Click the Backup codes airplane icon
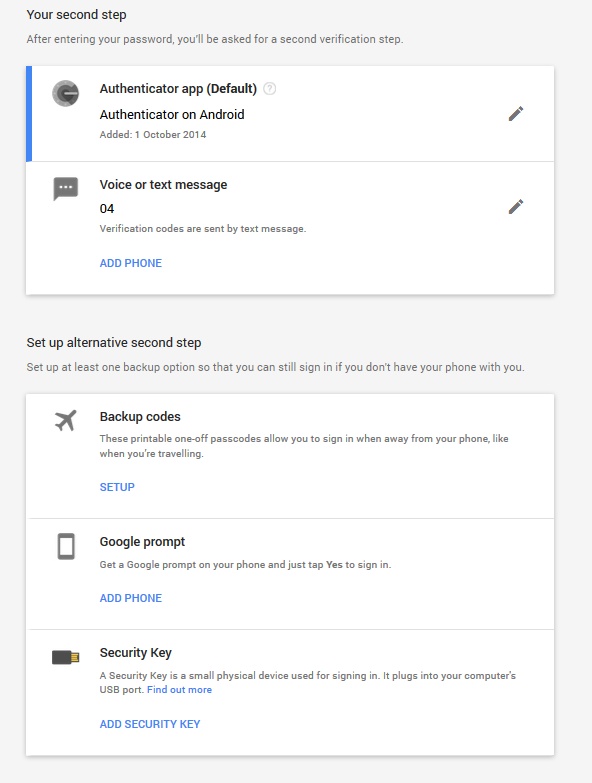Viewport: 592px width, 783px height. [65, 420]
